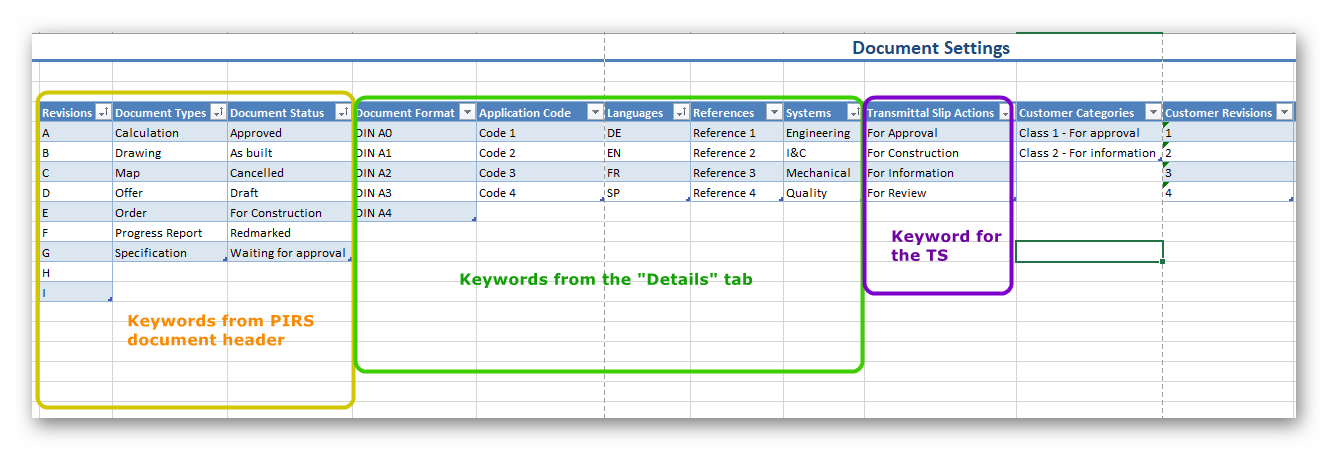The width and height of the screenshot is (1328, 450).
Task: Select the Reference 1 cell
Action: 737,133
